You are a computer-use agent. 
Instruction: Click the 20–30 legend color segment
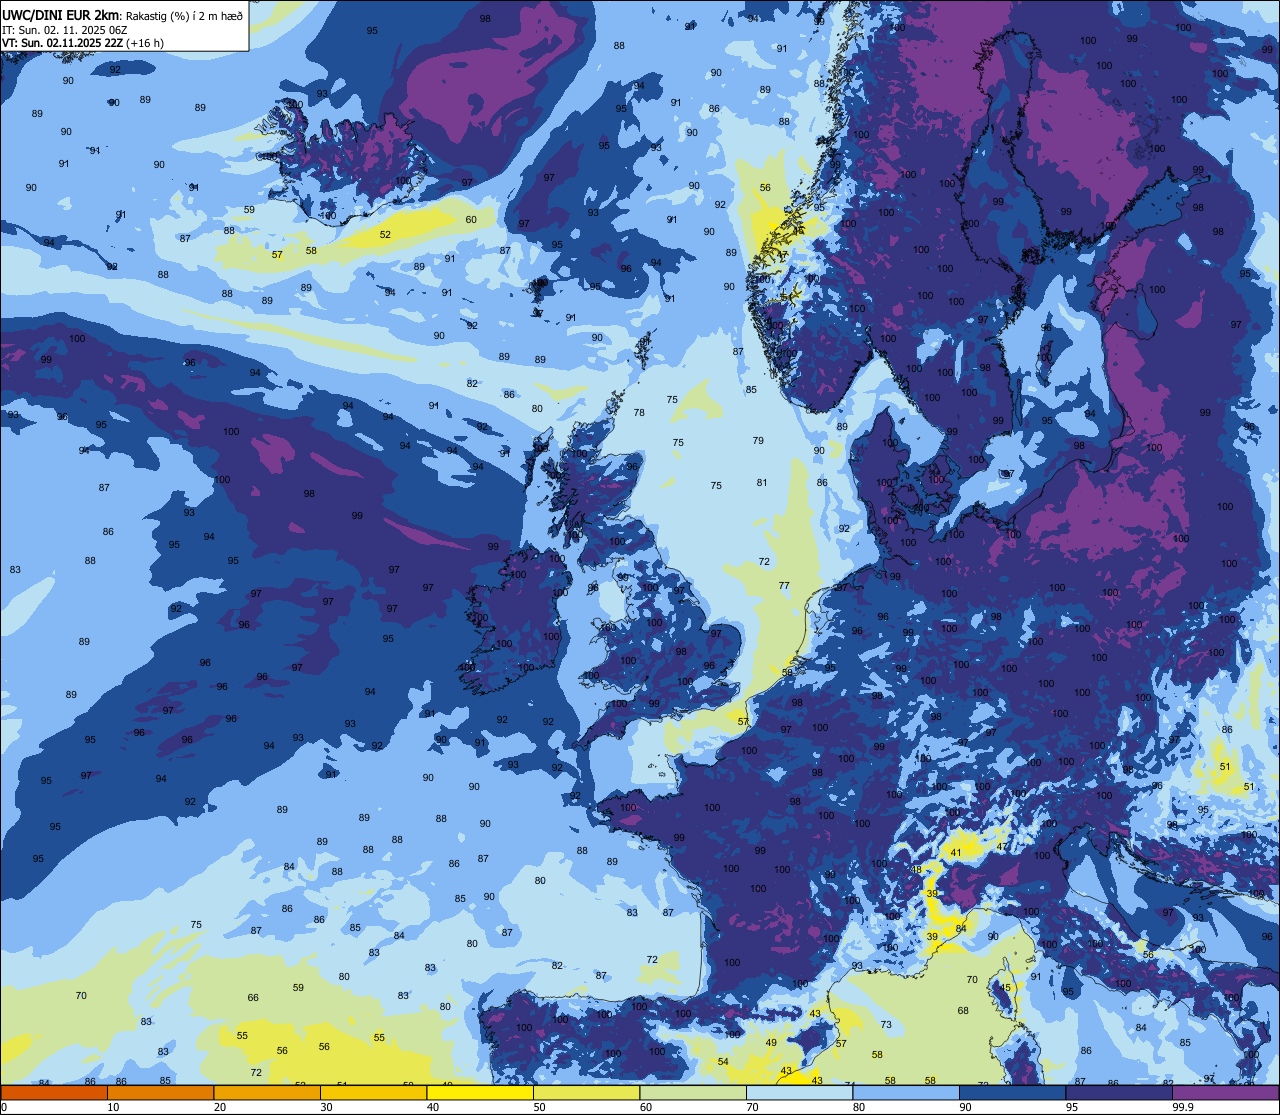(267, 1093)
